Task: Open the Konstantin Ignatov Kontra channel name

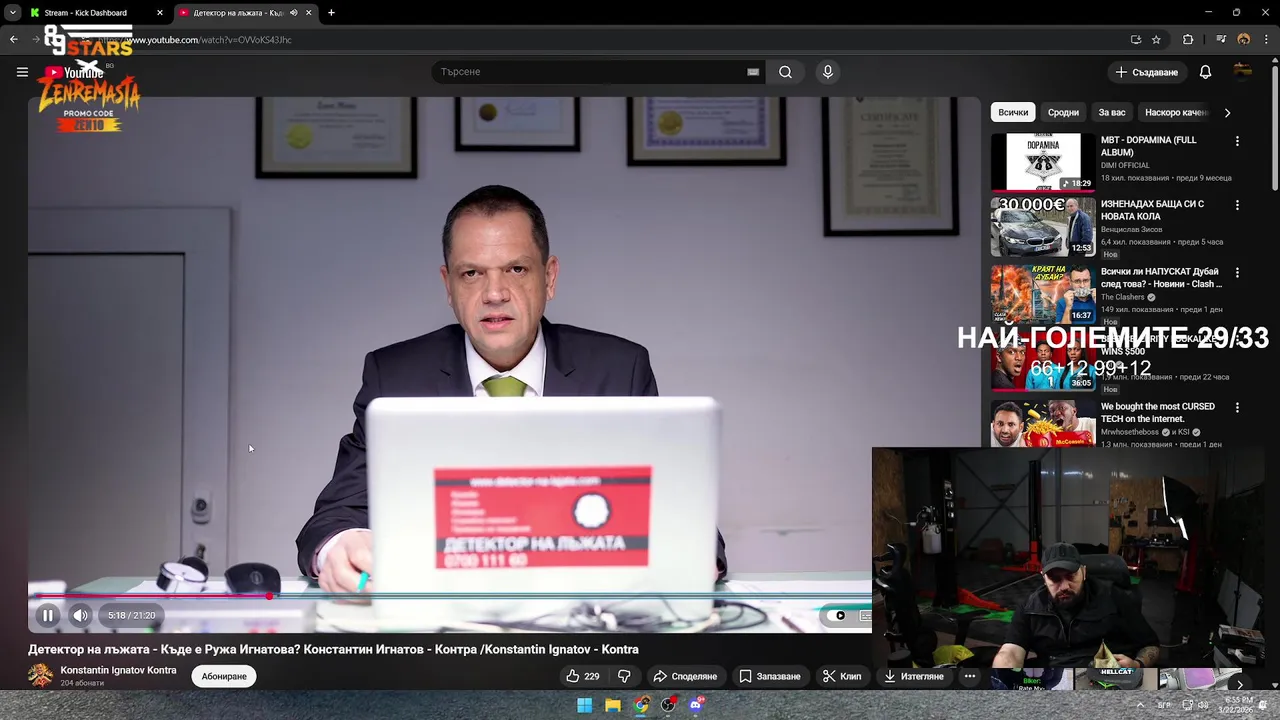Action: 118,670
